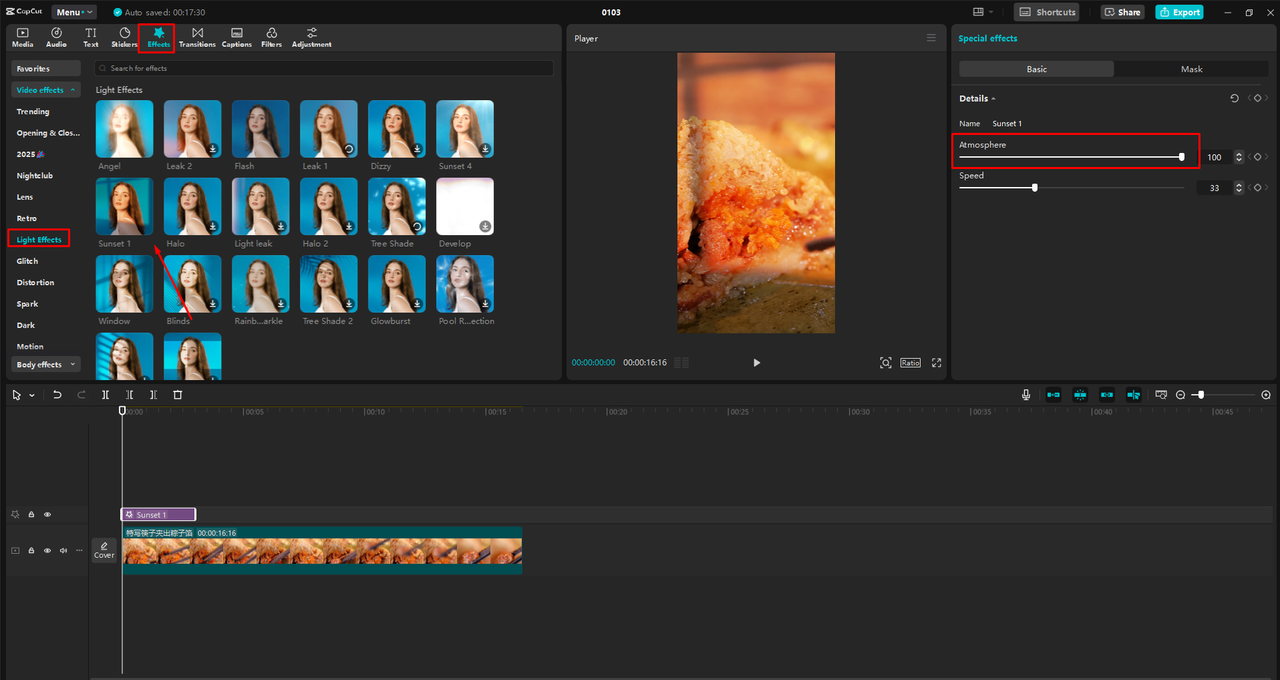The width and height of the screenshot is (1280, 680).
Task: Click the Speed value stepper
Action: [x=1239, y=187]
